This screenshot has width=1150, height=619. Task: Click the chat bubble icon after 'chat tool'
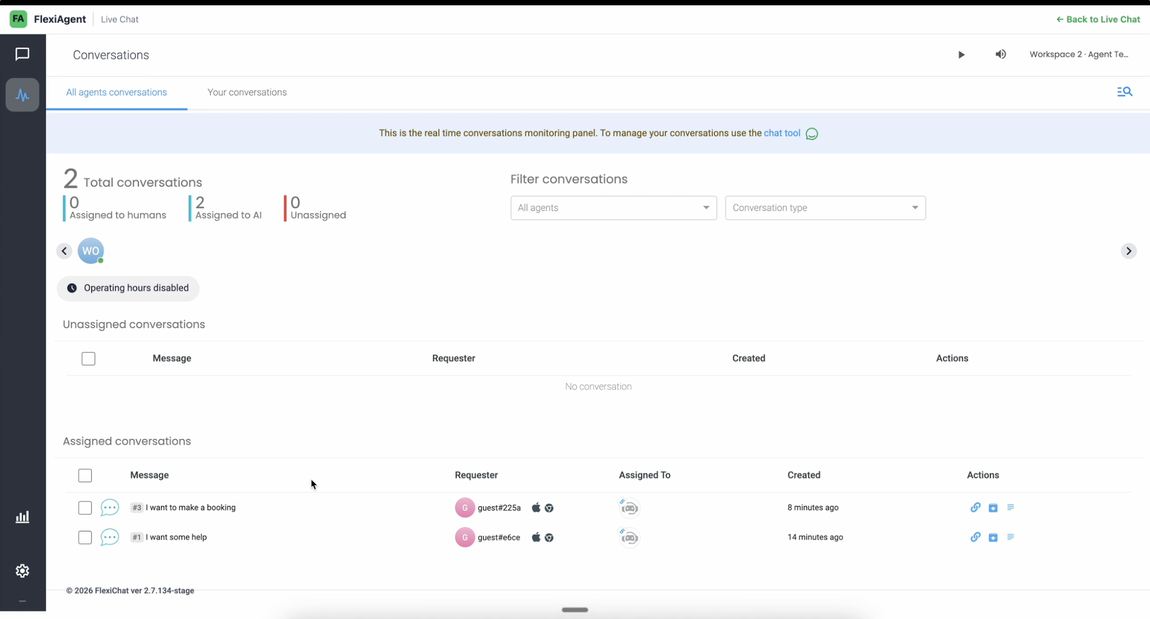pyautogui.click(x=812, y=133)
